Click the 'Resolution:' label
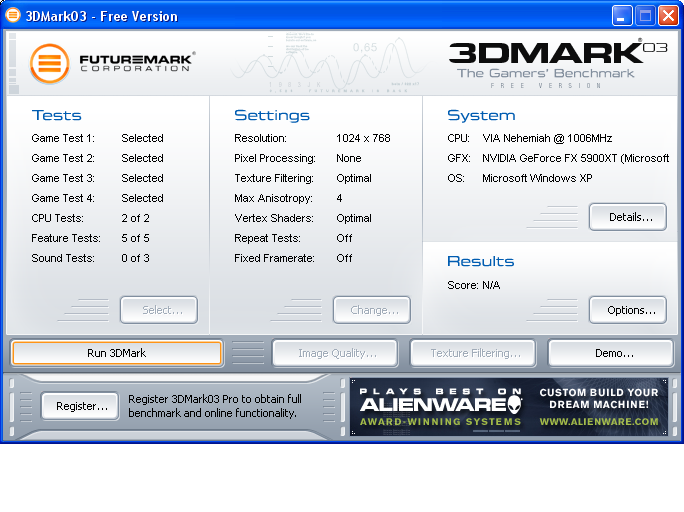 260,138
